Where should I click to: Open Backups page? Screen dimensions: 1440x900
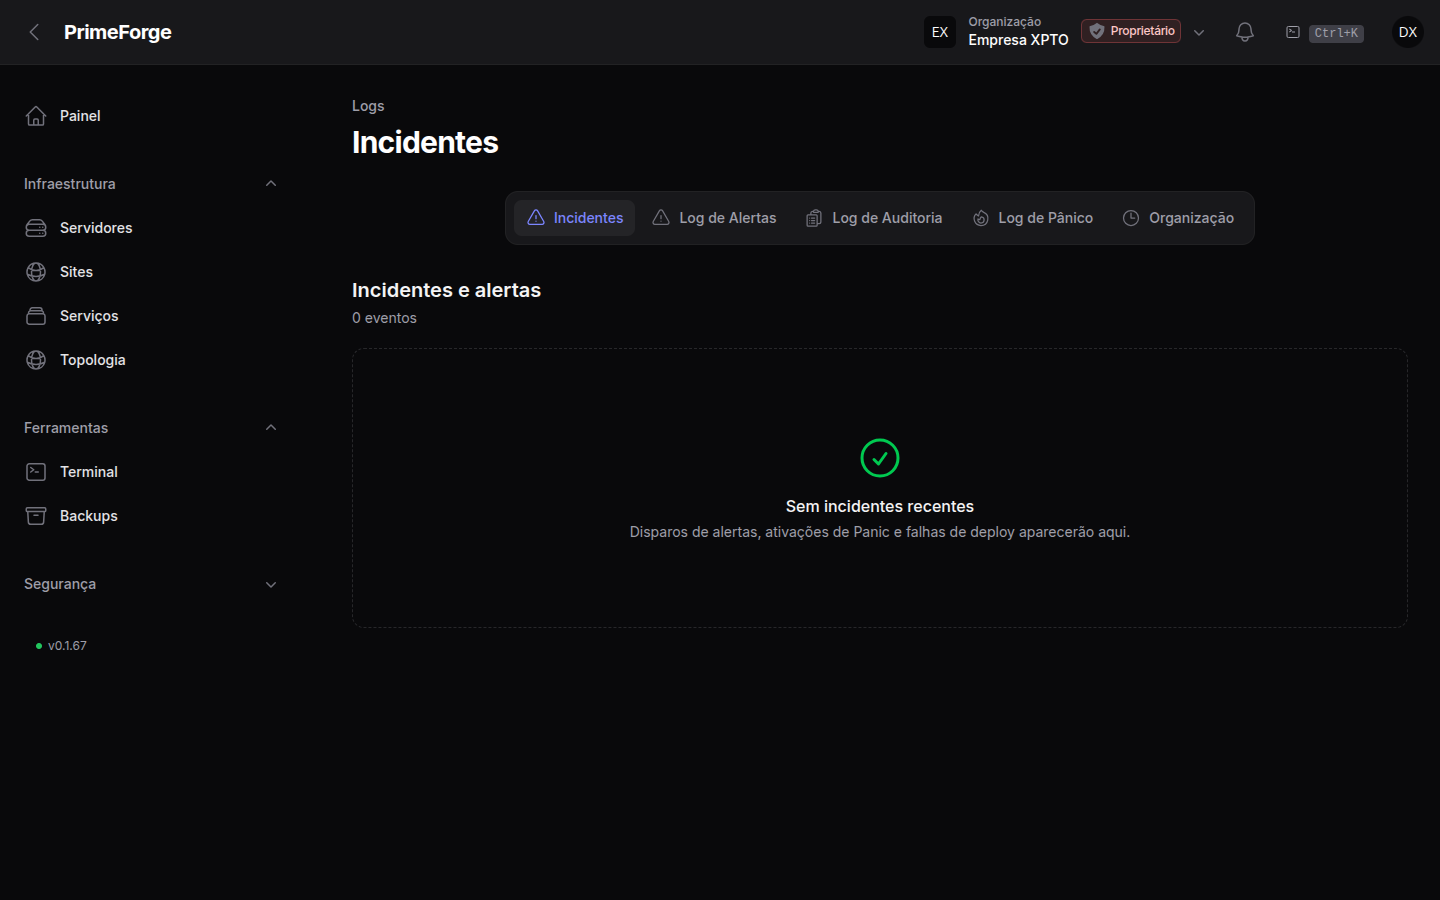(150, 516)
